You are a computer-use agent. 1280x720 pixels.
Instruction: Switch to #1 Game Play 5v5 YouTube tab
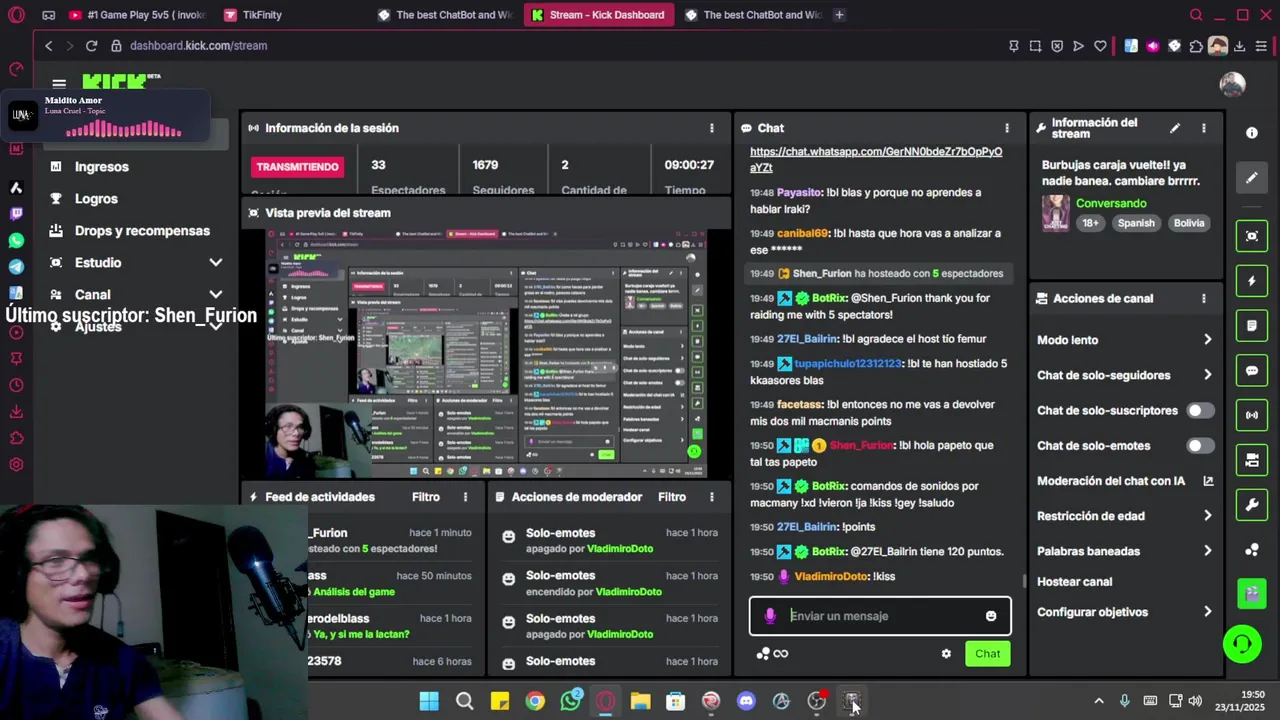tap(137, 15)
